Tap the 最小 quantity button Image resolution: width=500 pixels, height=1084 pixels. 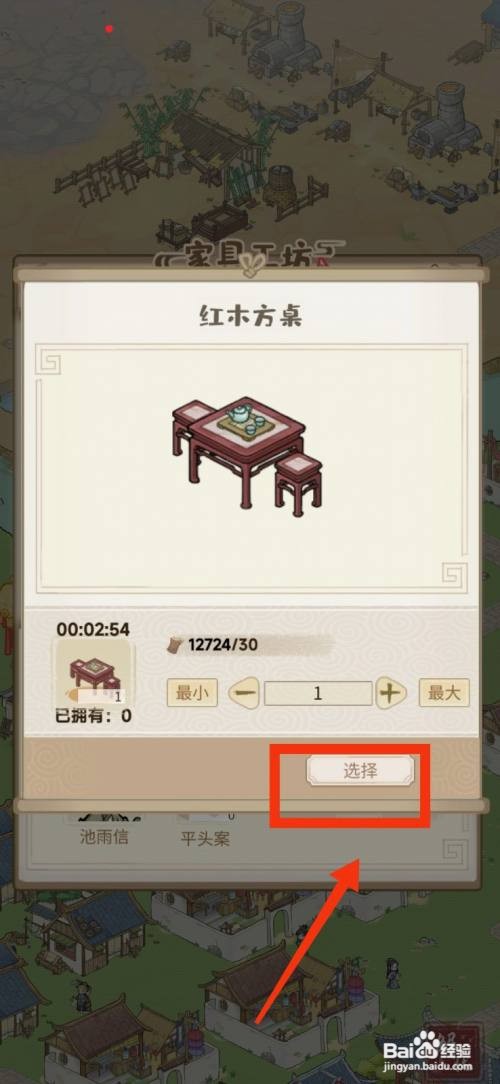(192, 693)
